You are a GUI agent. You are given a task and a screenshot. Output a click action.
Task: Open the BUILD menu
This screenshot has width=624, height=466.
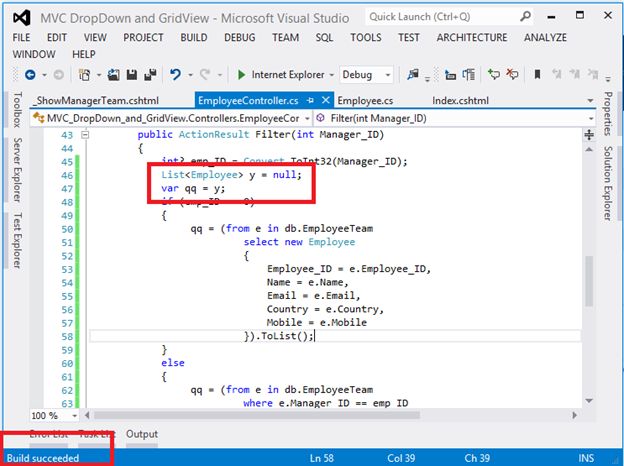coord(194,38)
